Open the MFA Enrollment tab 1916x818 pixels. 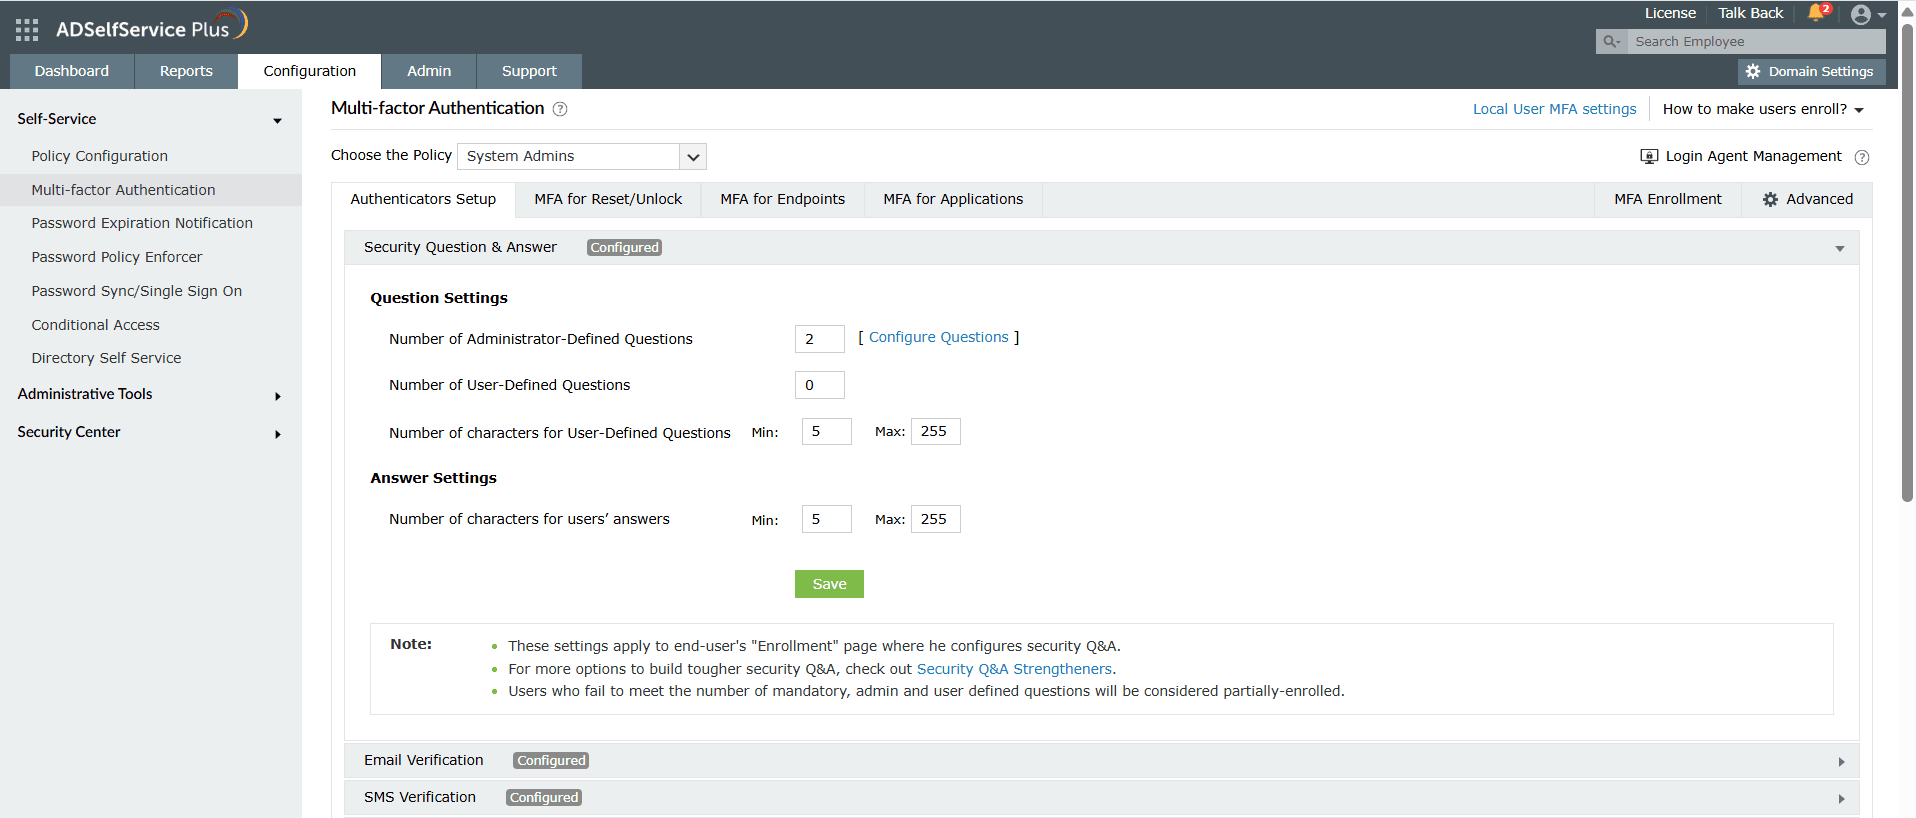[1668, 200]
